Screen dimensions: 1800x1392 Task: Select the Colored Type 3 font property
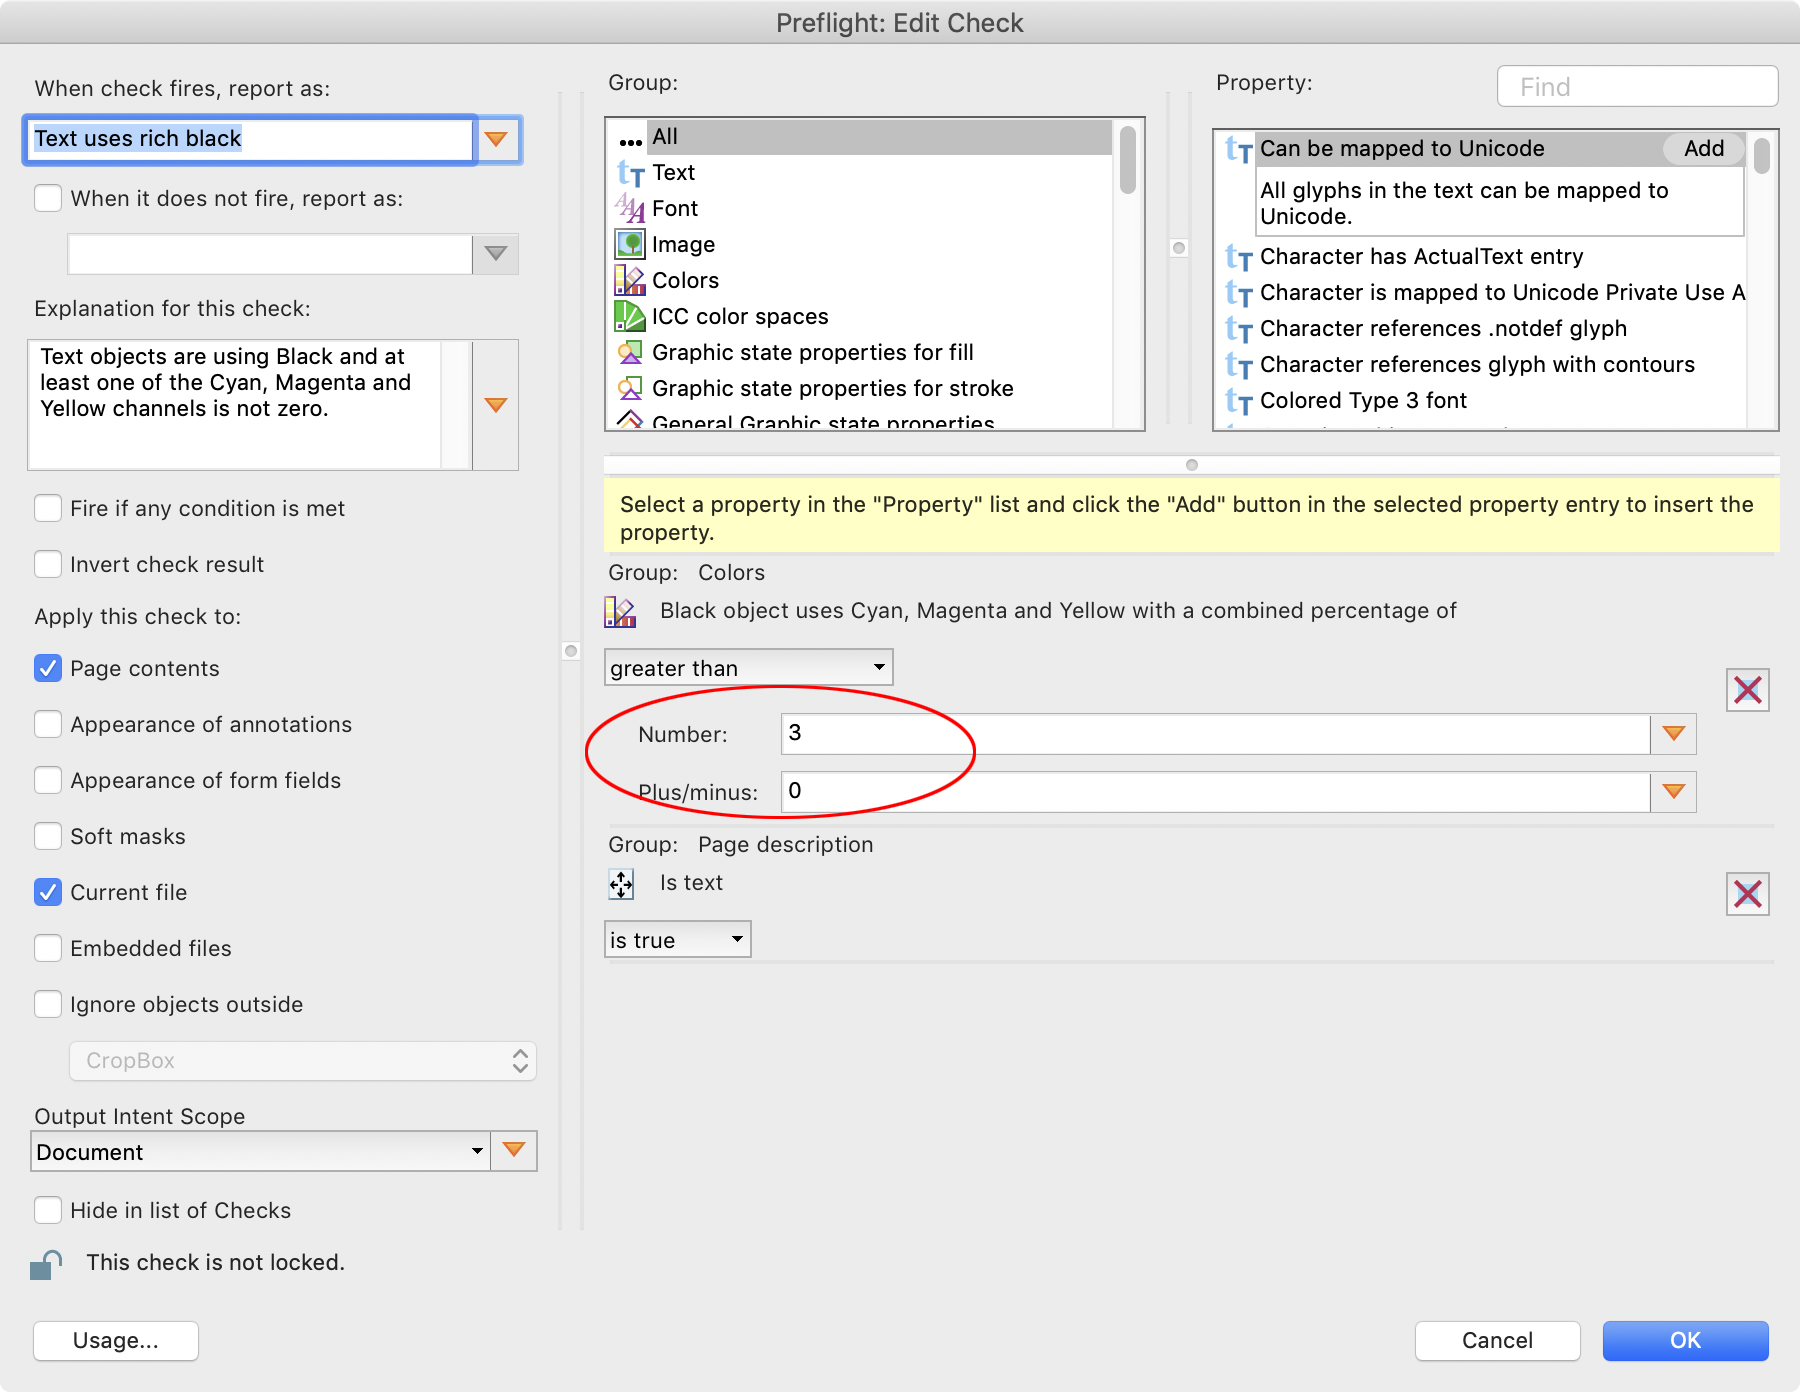(x=1364, y=400)
